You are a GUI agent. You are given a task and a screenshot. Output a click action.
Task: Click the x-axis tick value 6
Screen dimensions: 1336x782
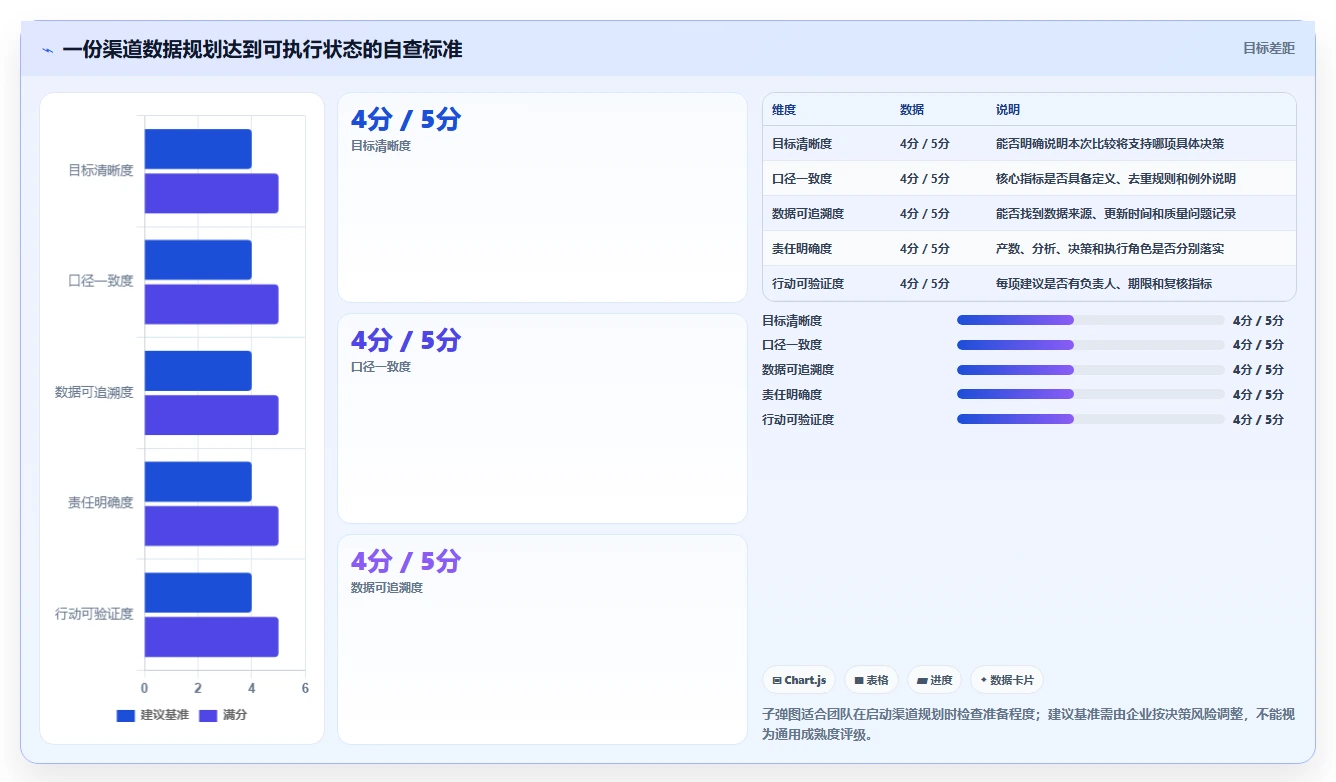(305, 688)
